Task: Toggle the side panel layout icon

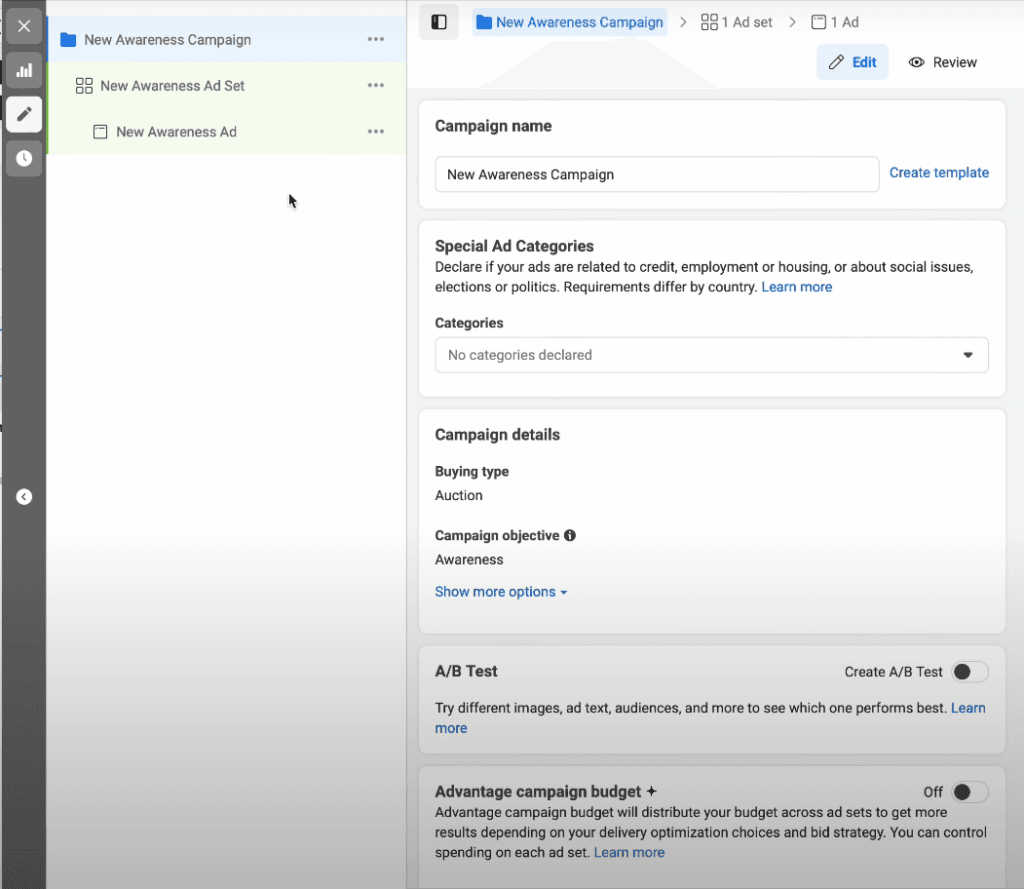Action: [439, 22]
